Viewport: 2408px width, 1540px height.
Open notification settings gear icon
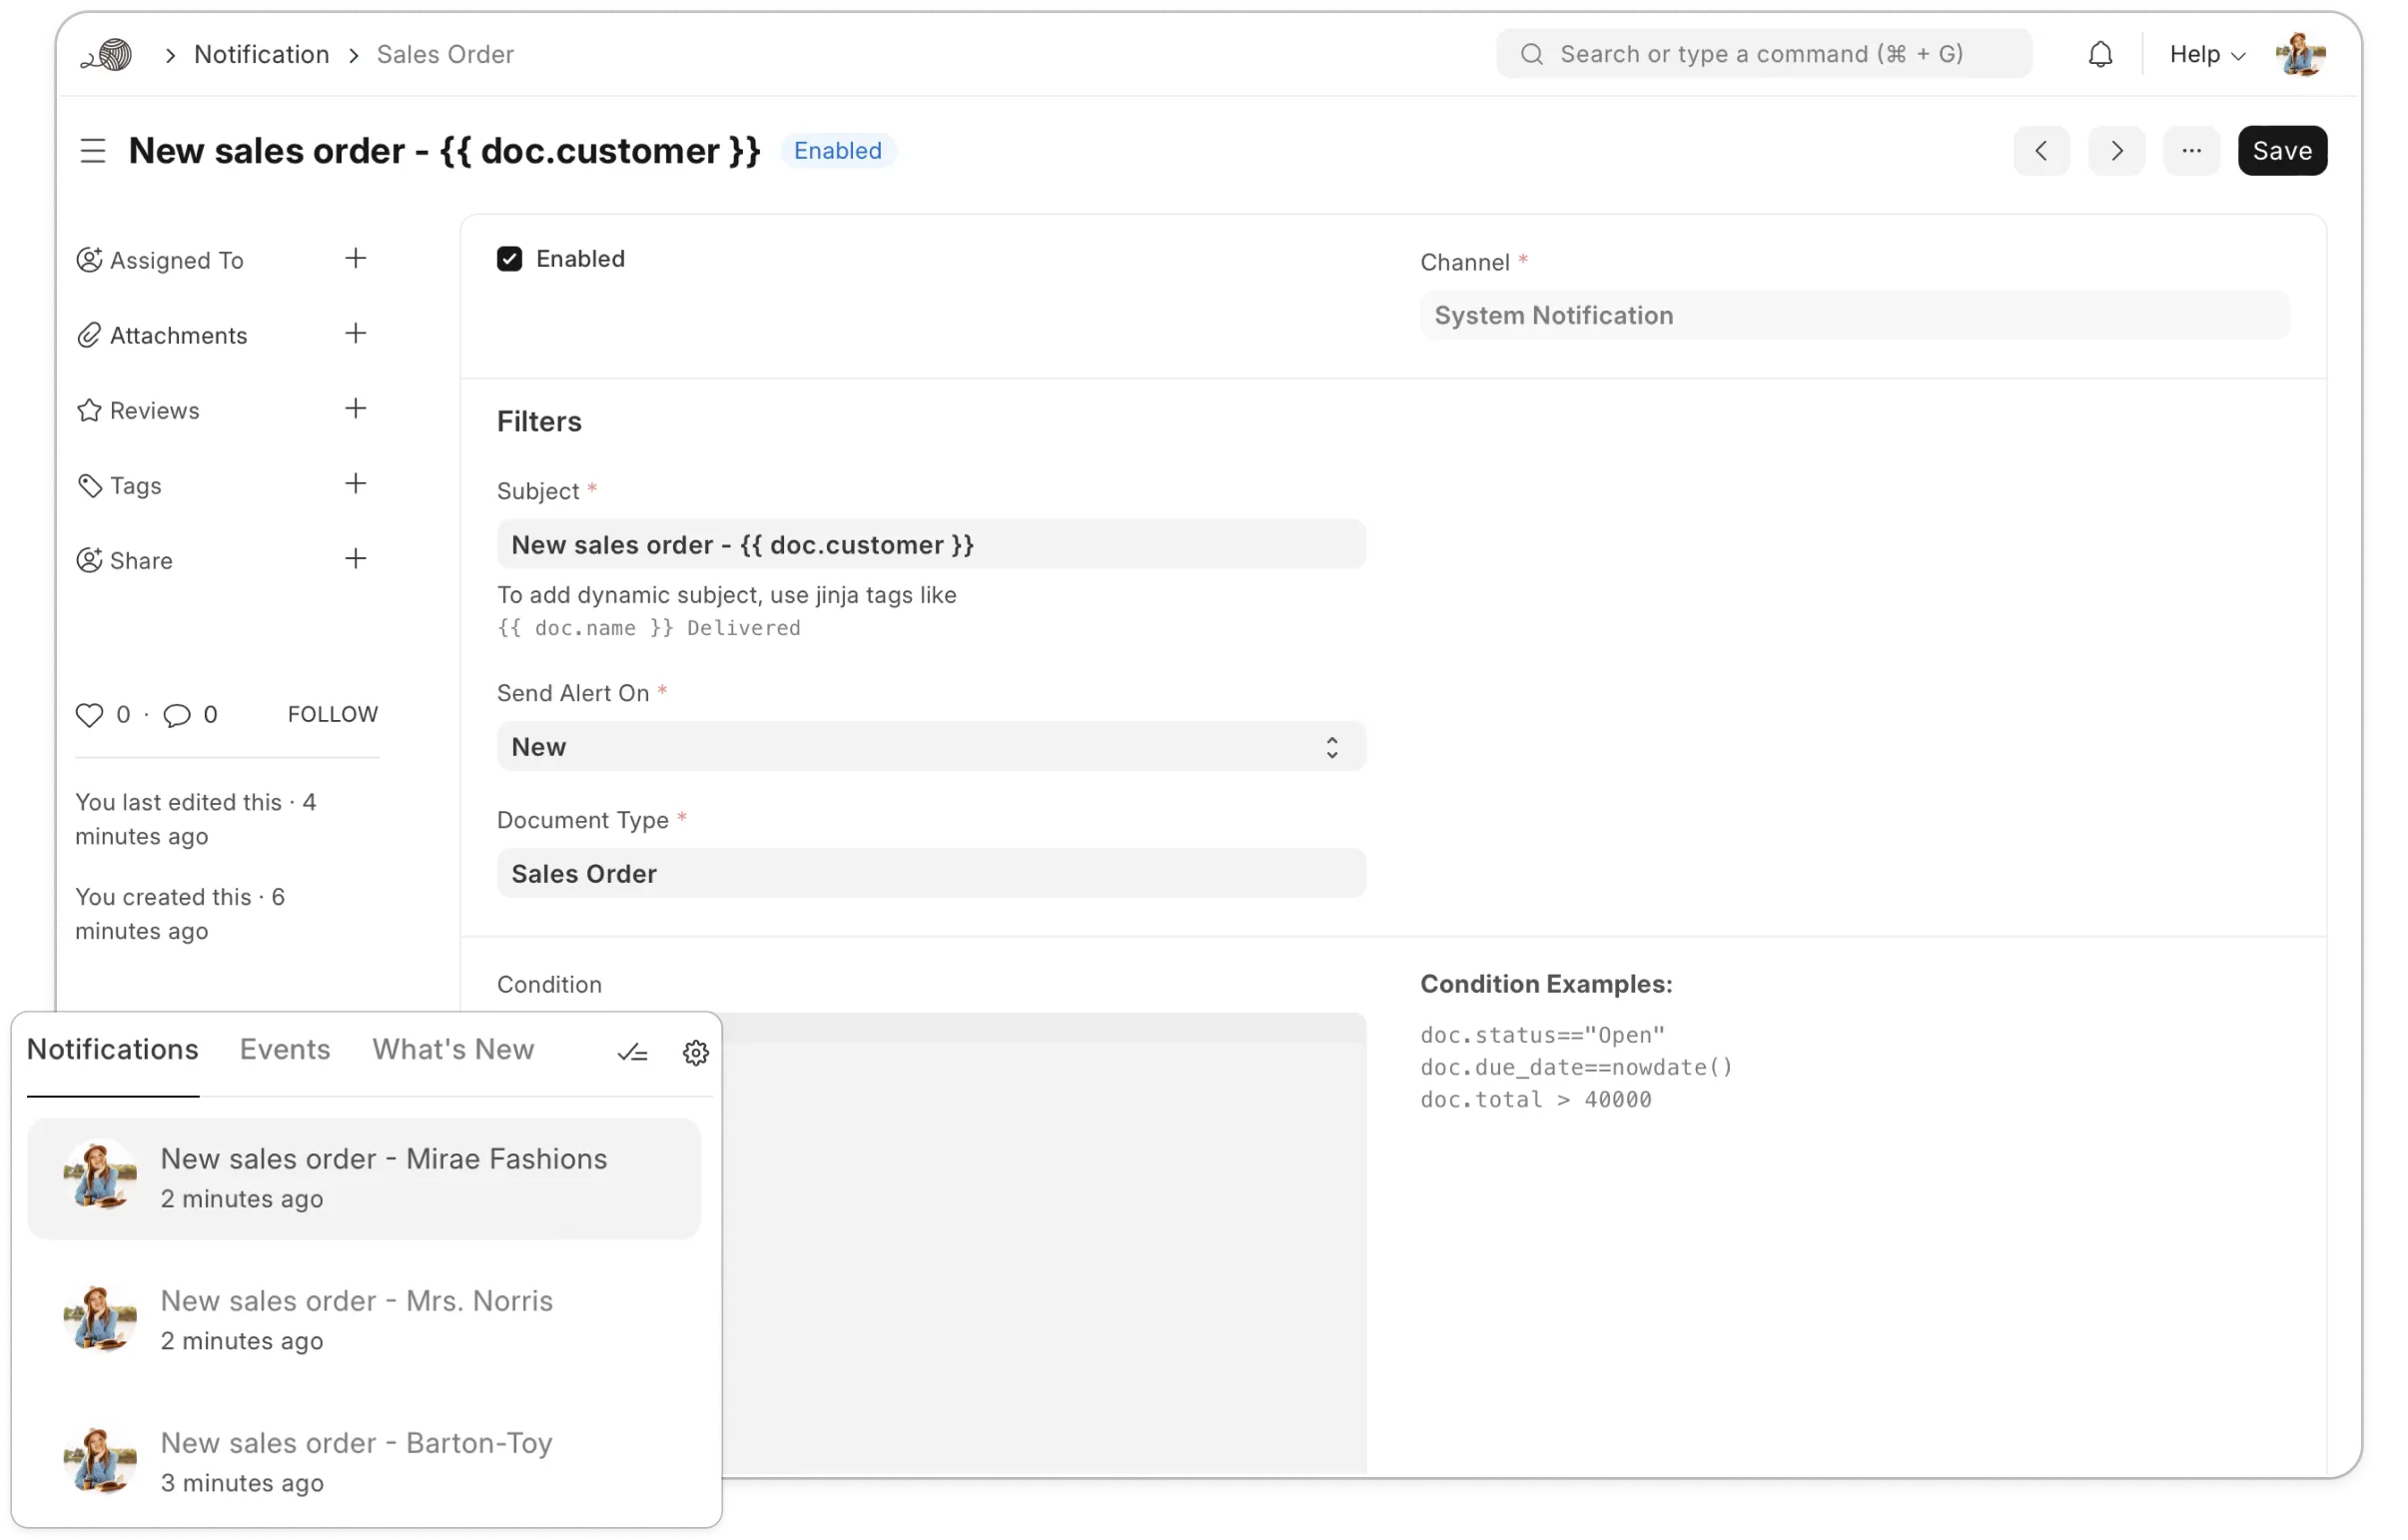coord(696,1052)
